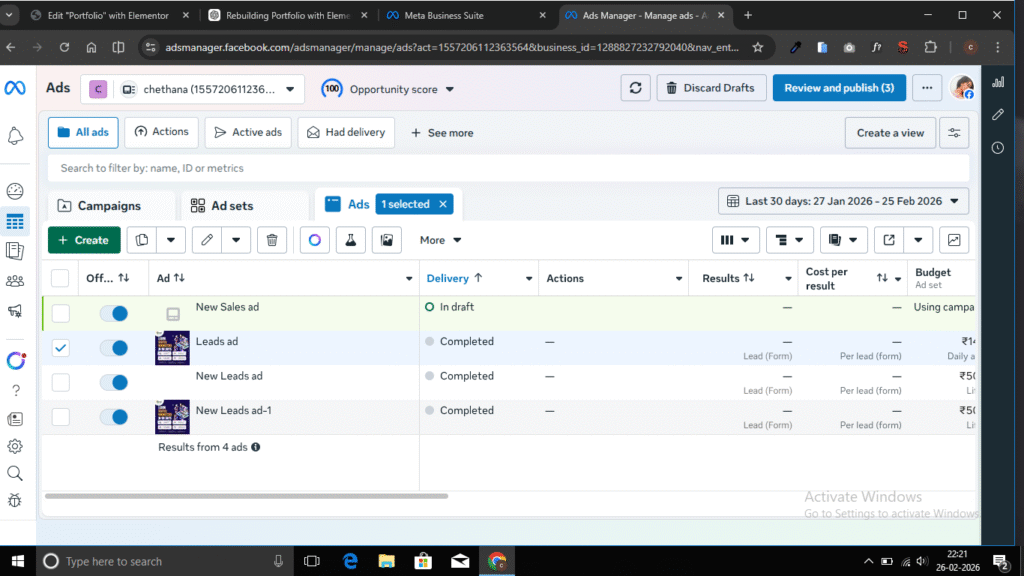Open the More dropdown in toolbar
Image resolution: width=1024 pixels, height=576 pixels.
(440, 240)
